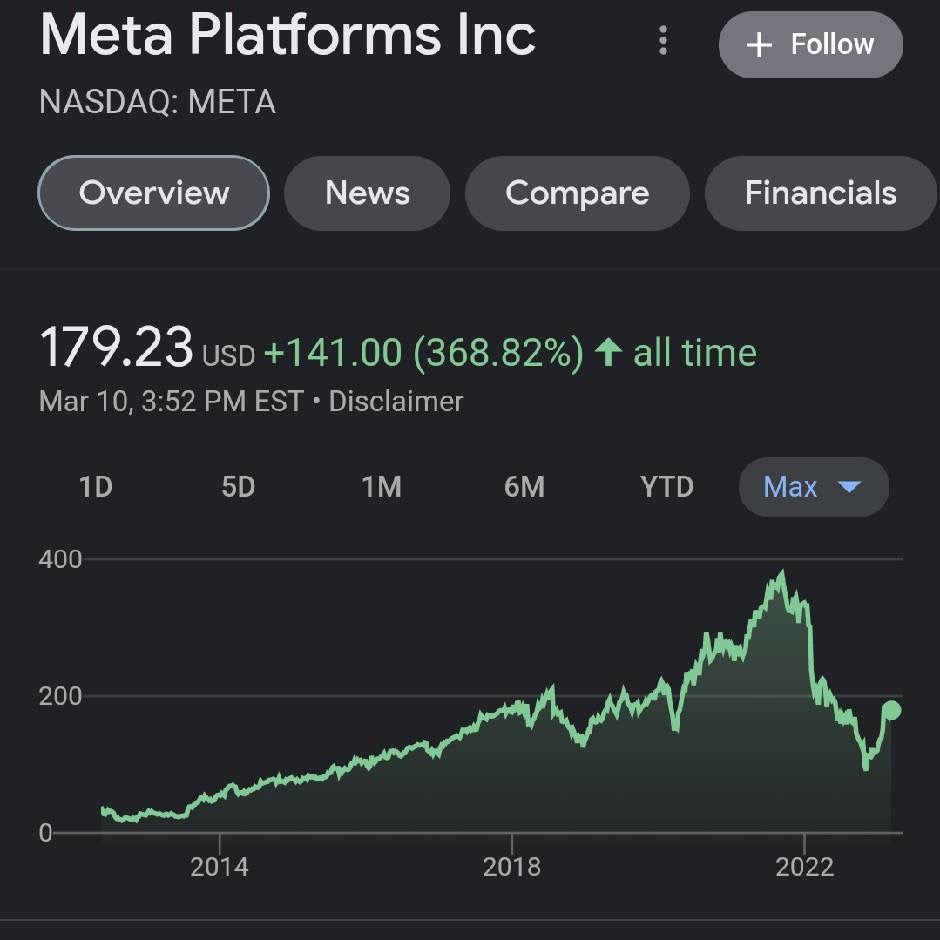The height and width of the screenshot is (940, 940).
Task: Switch to the Compare tab
Action: pyautogui.click(x=577, y=193)
